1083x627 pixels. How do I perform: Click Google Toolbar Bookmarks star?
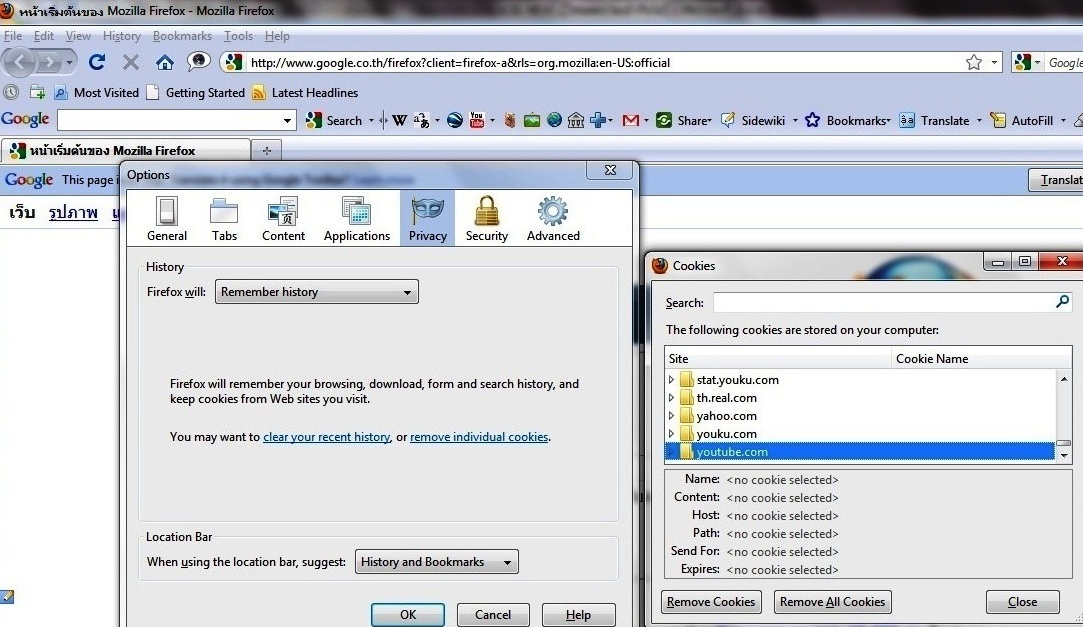pos(812,120)
